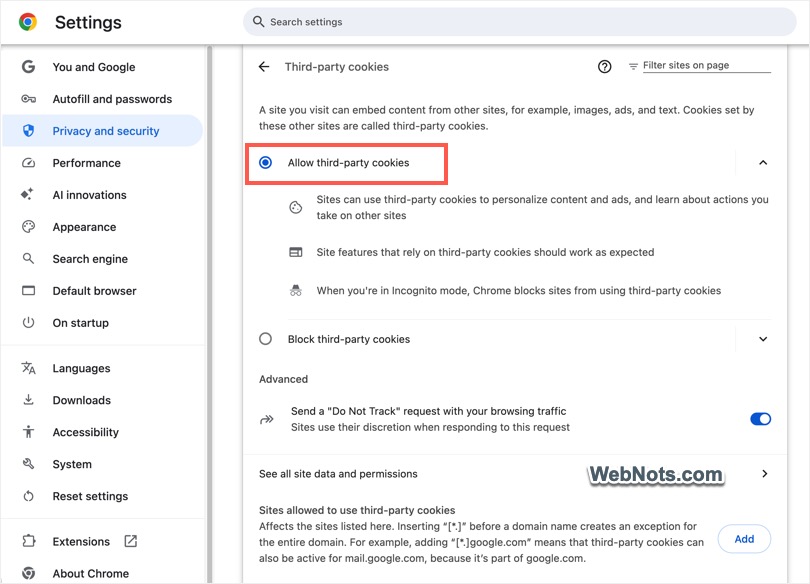Open the Languages settings page
Image resolution: width=810 pixels, height=584 pixels.
click(x=102, y=368)
